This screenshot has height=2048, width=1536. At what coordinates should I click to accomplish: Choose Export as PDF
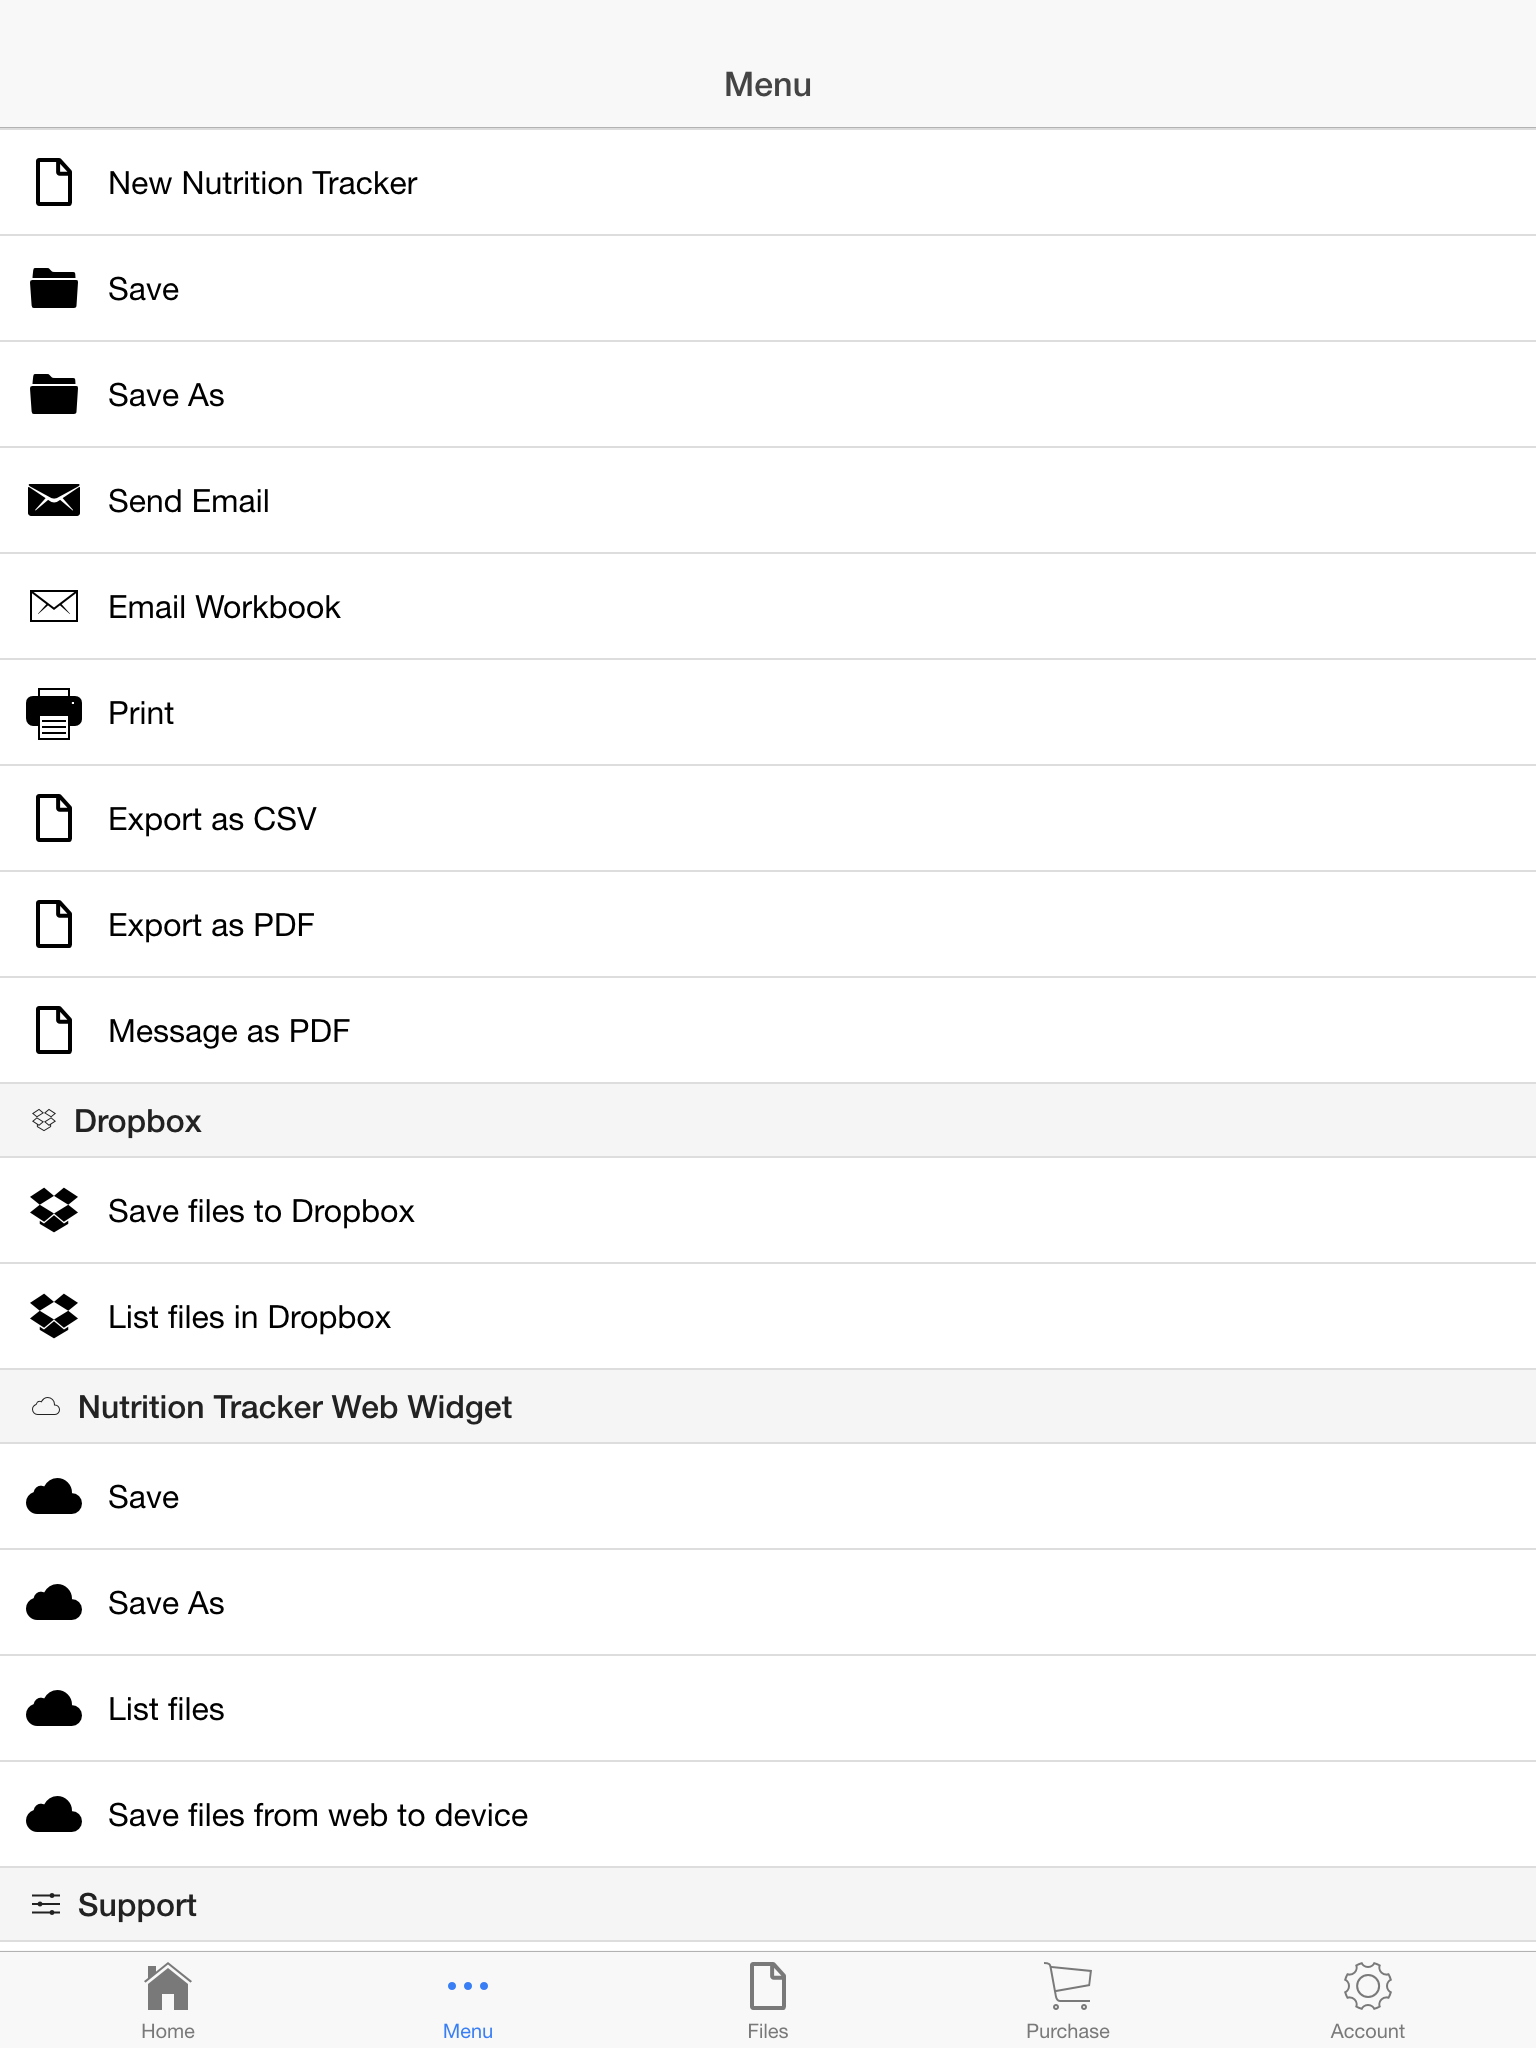pyautogui.click(x=768, y=925)
